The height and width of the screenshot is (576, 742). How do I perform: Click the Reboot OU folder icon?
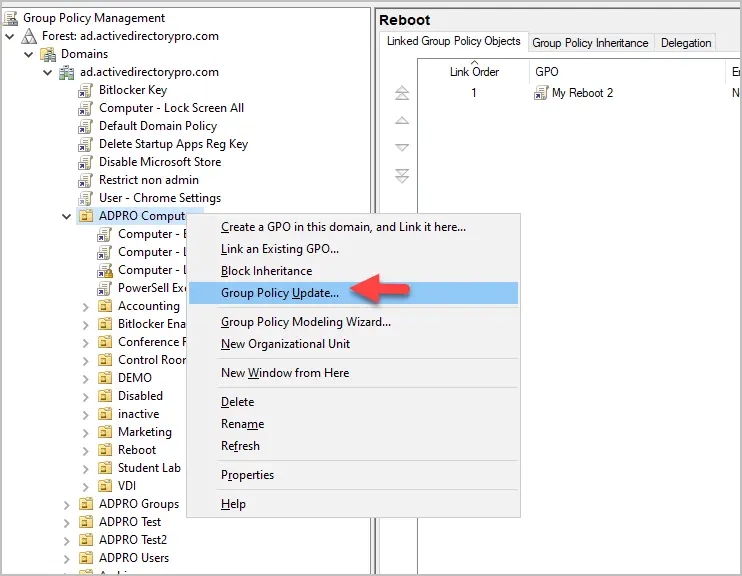[105, 450]
